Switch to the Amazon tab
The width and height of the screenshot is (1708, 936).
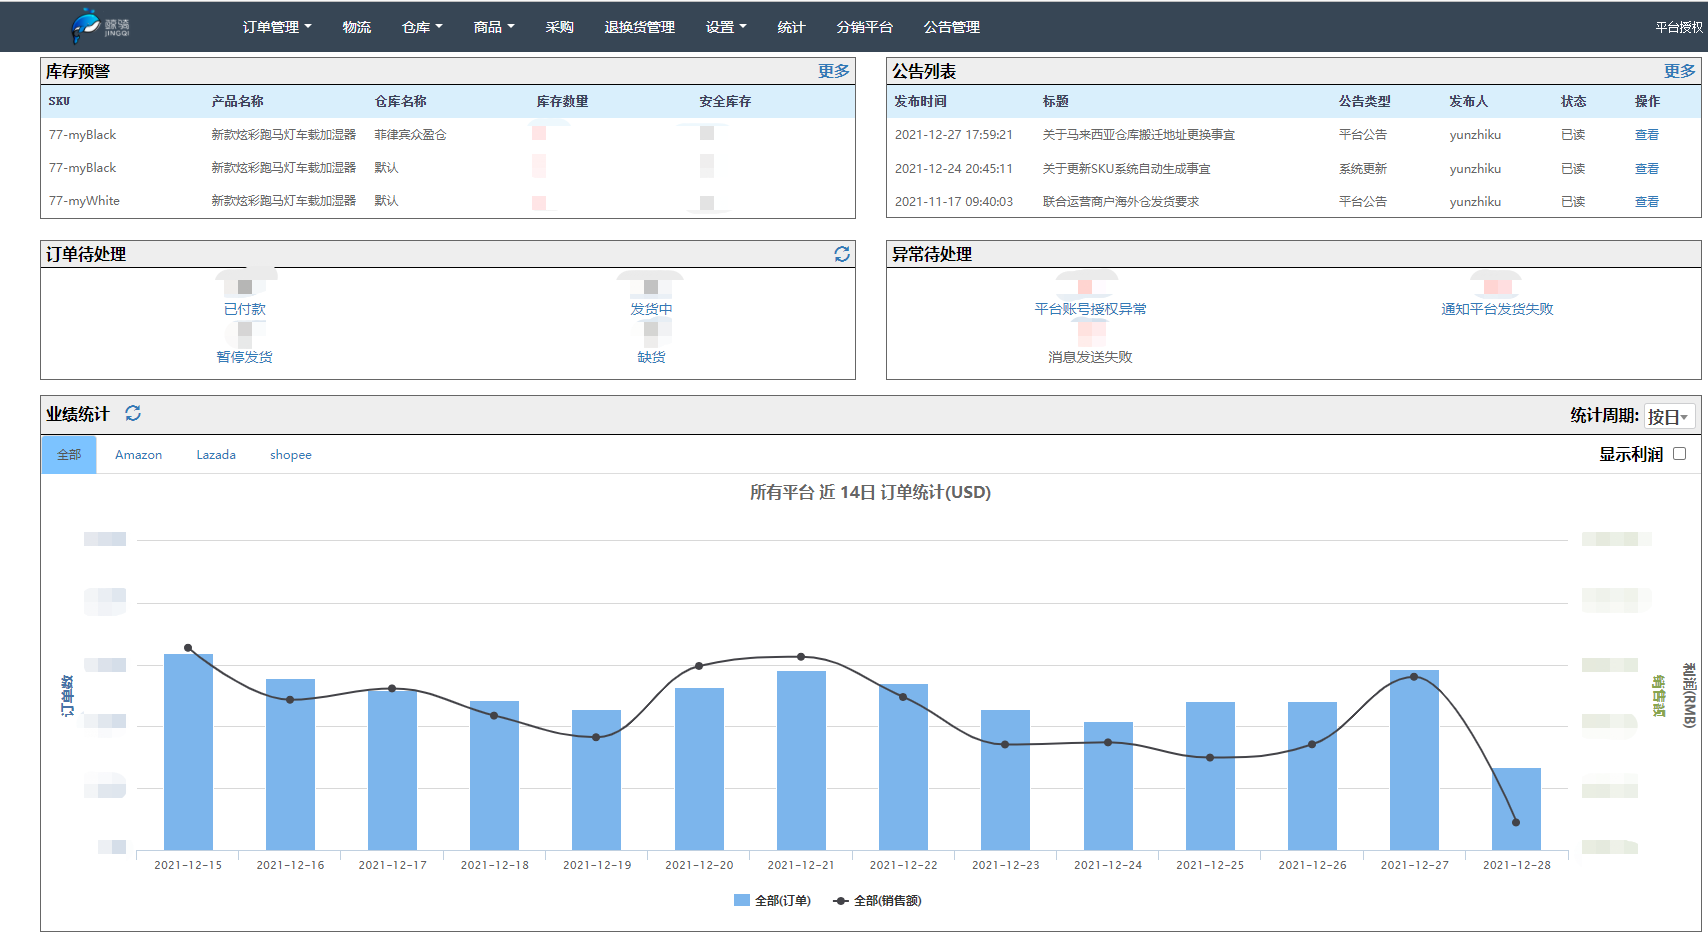[x=138, y=454]
